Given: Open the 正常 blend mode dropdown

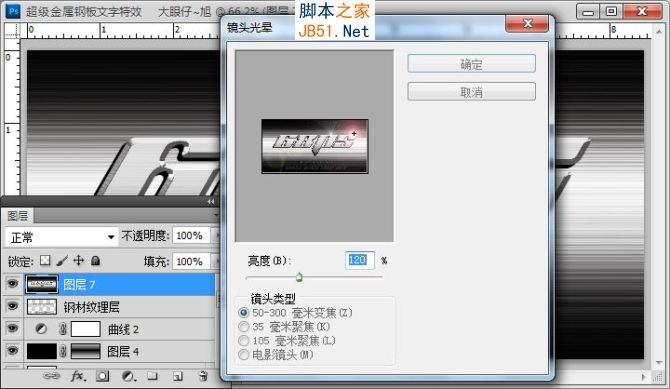Looking at the screenshot, I should pyautogui.click(x=62, y=237).
